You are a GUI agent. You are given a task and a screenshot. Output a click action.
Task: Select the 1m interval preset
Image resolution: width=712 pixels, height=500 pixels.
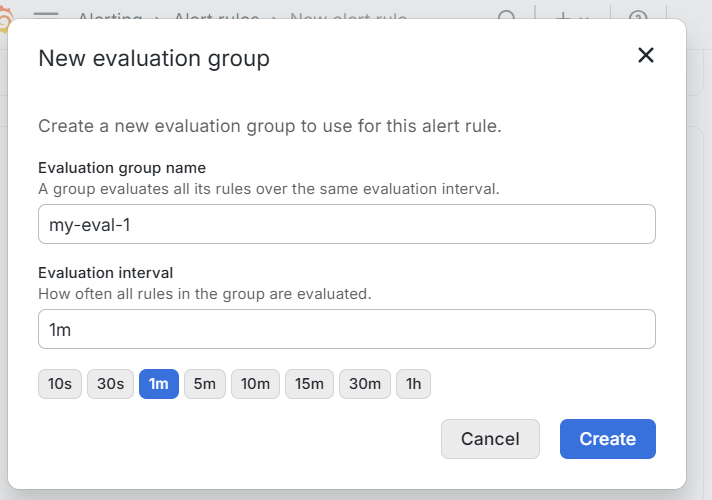pos(159,384)
